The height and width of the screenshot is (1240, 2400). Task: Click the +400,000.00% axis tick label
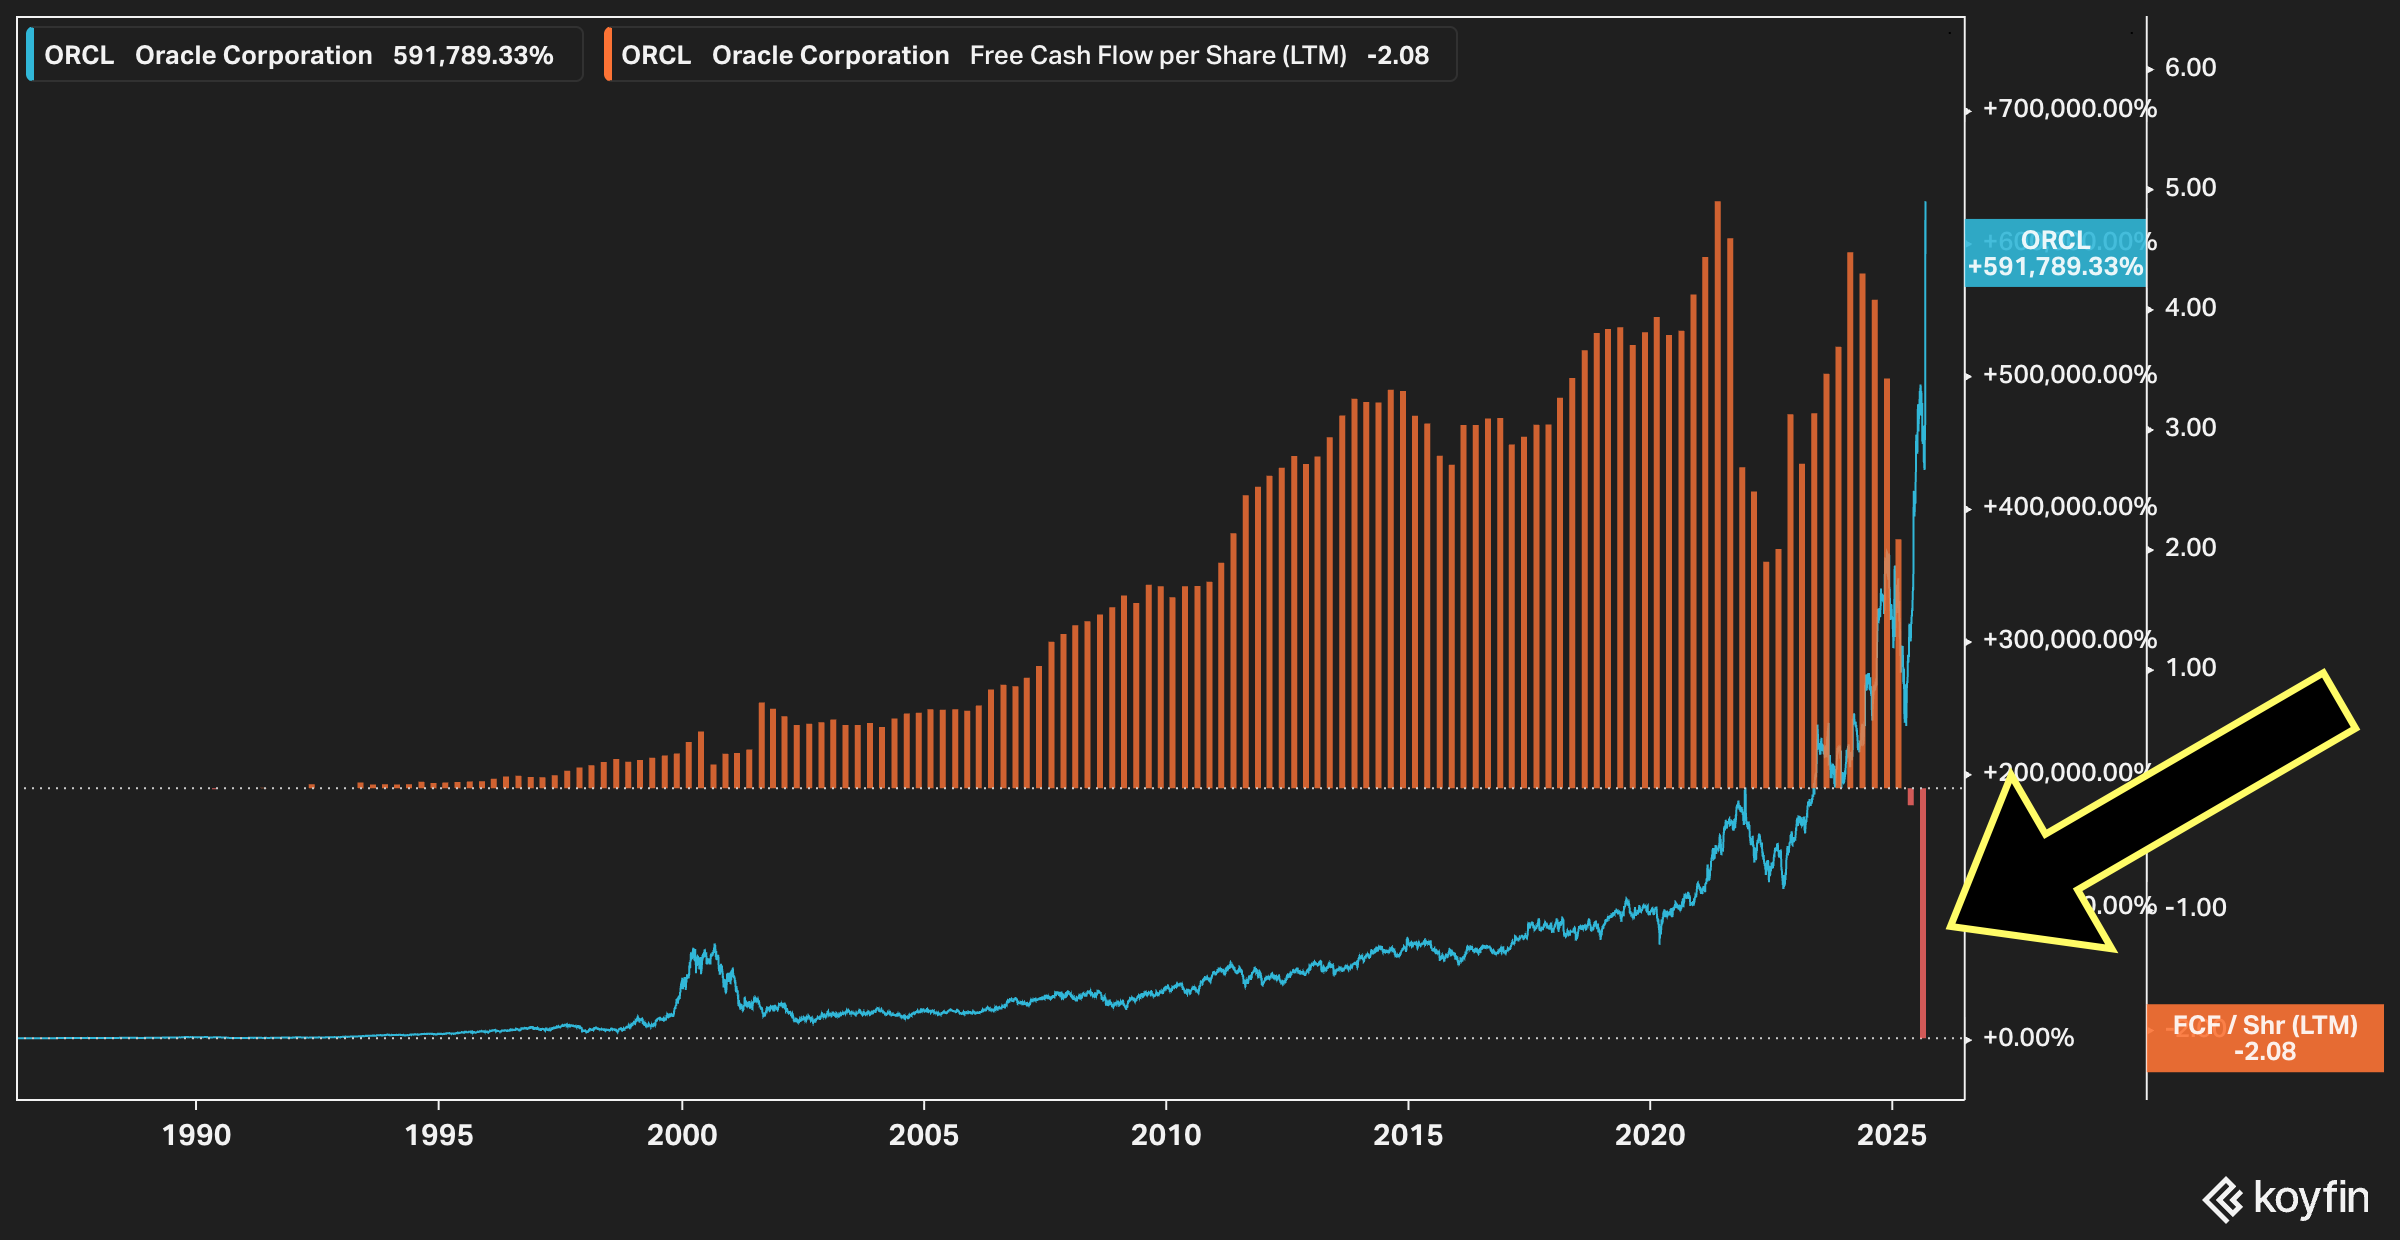[2069, 507]
